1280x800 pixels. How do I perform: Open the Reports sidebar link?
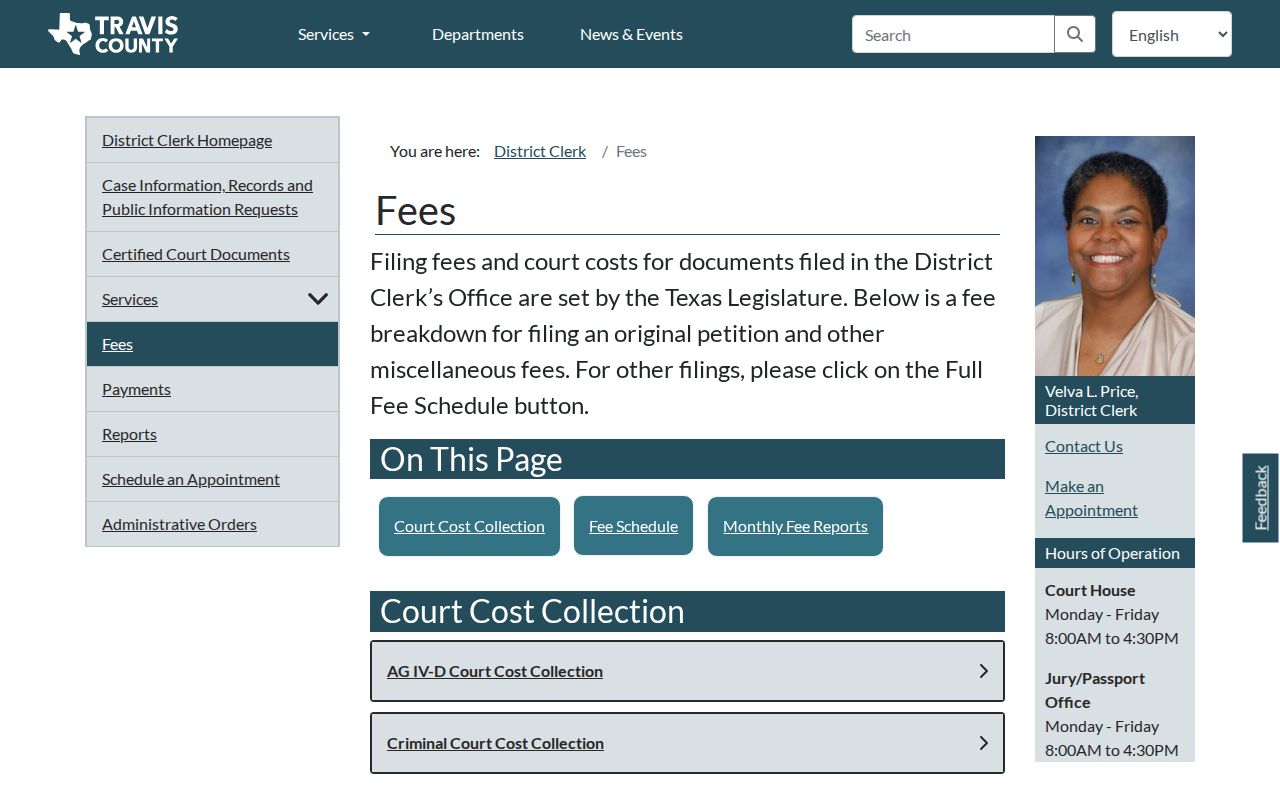[x=129, y=434]
